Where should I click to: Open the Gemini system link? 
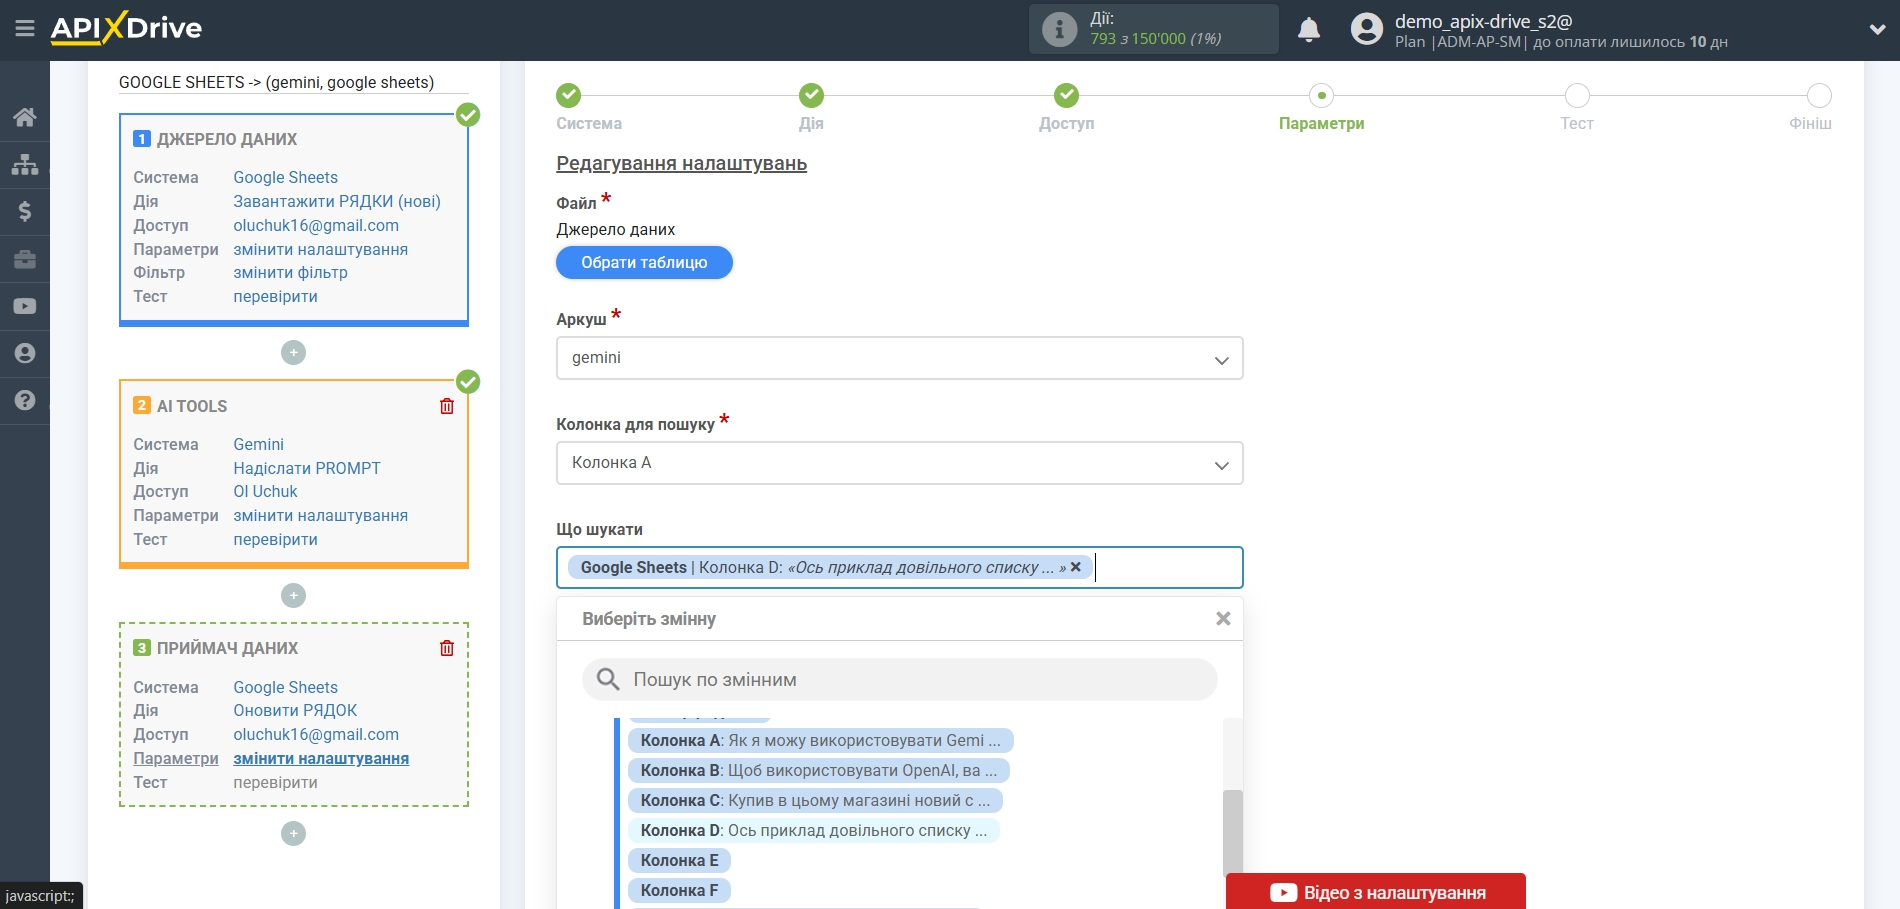tap(258, 444)
